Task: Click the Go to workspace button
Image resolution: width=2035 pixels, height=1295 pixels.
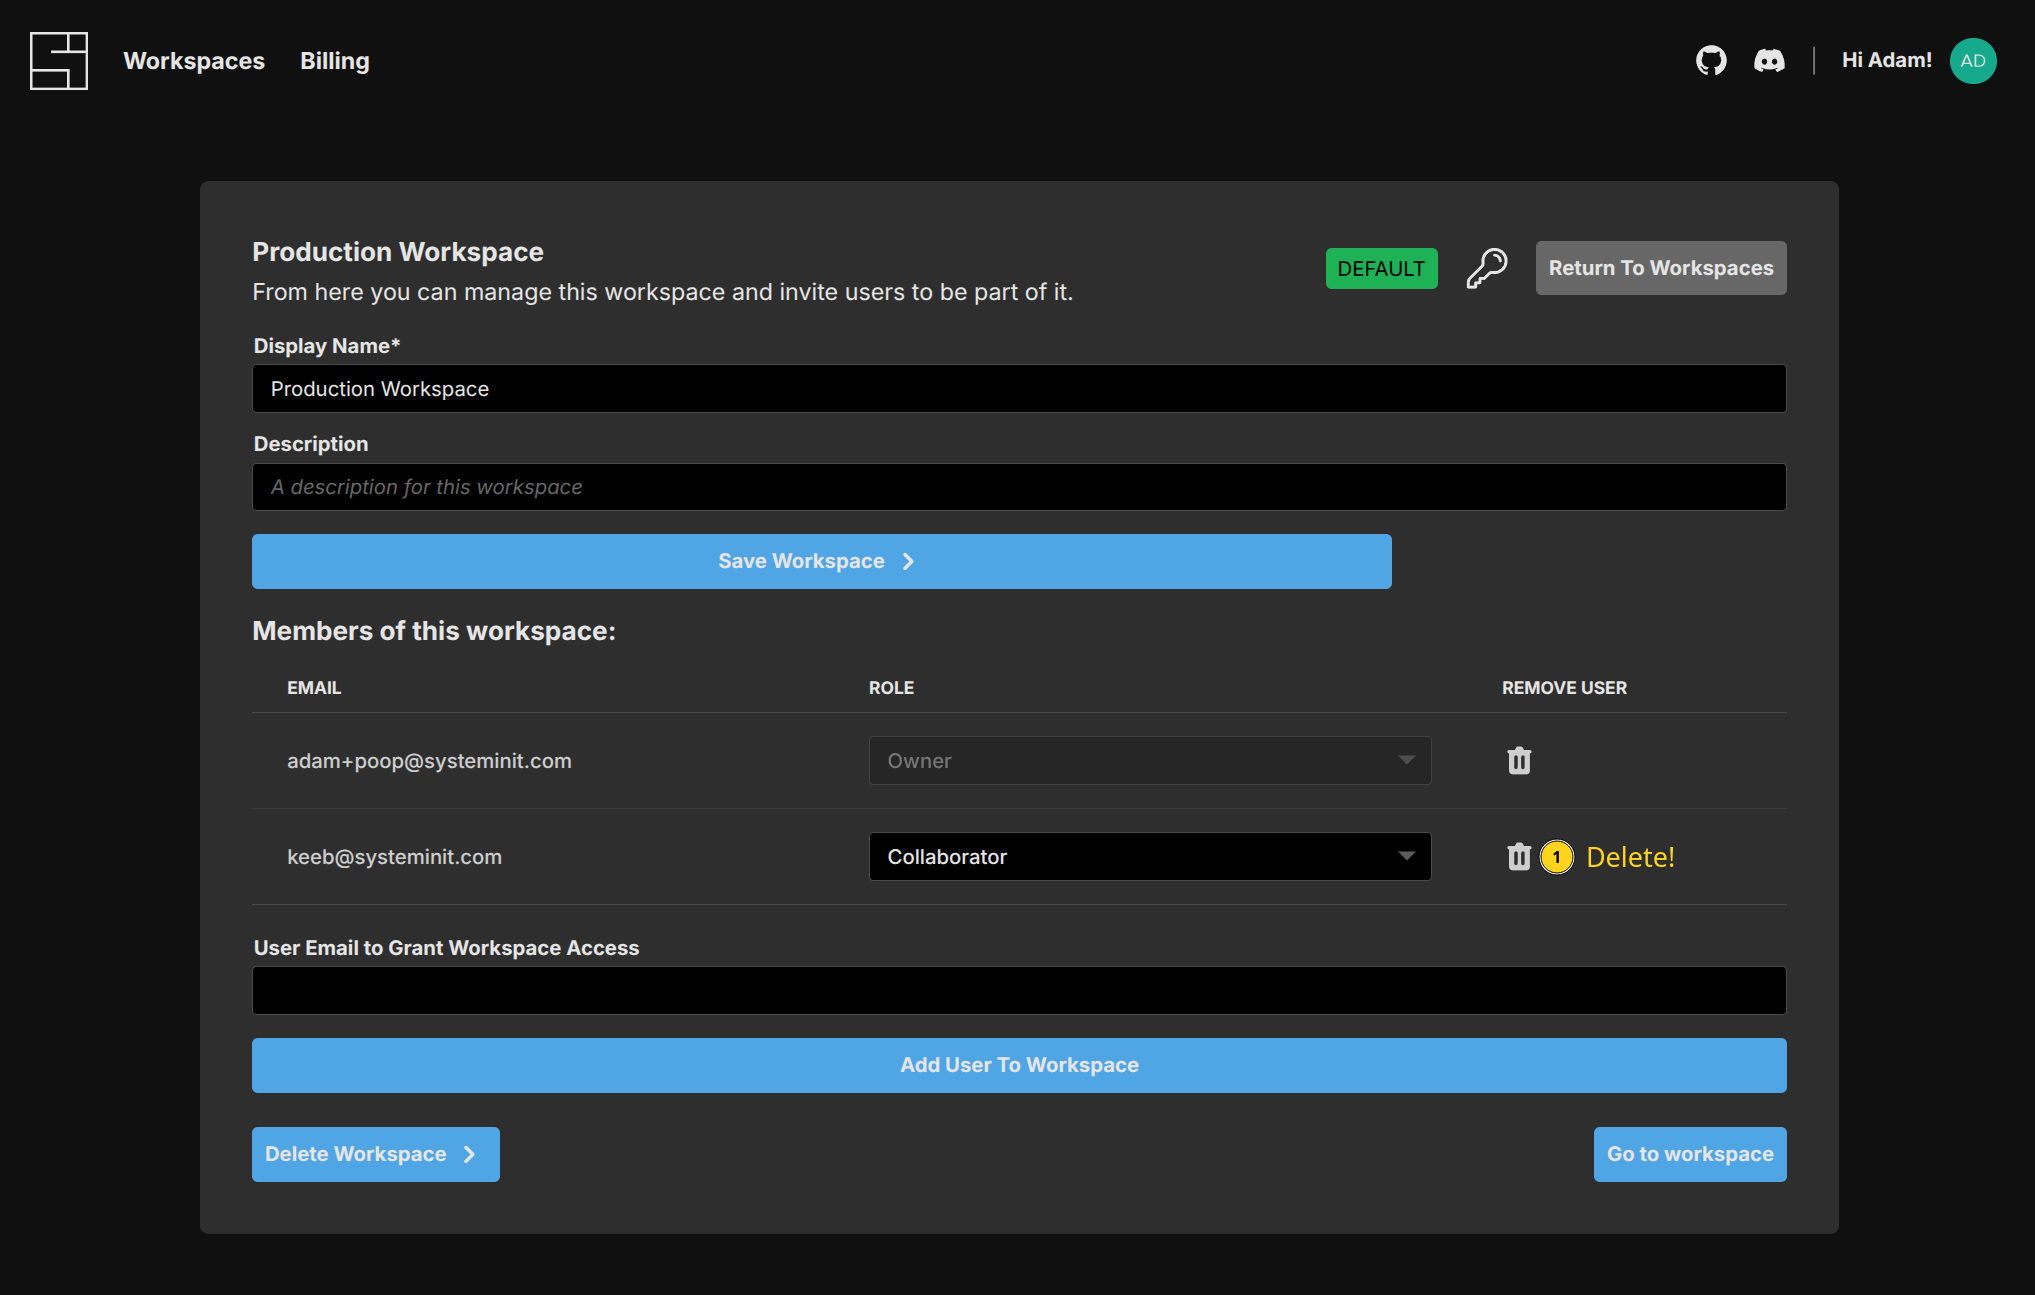Action: tap(1689, 1154)
